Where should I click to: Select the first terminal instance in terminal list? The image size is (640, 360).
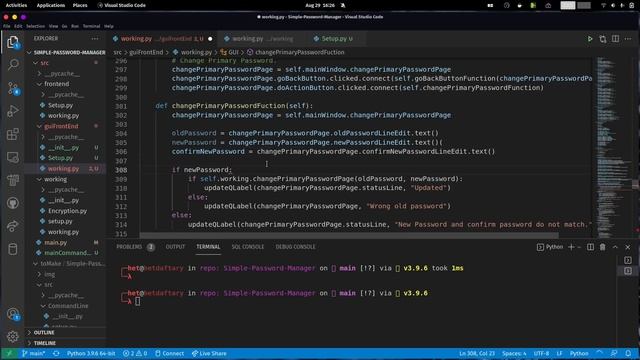[628, 260]
